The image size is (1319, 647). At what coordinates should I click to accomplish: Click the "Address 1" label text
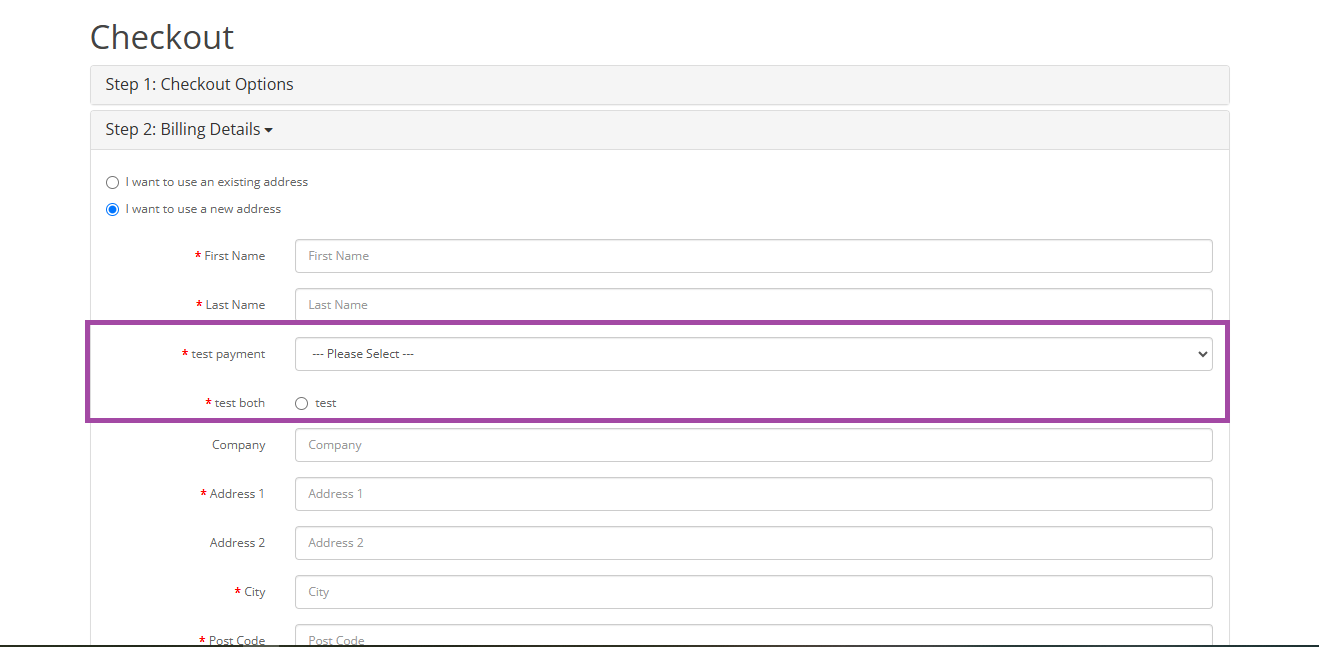237,494
